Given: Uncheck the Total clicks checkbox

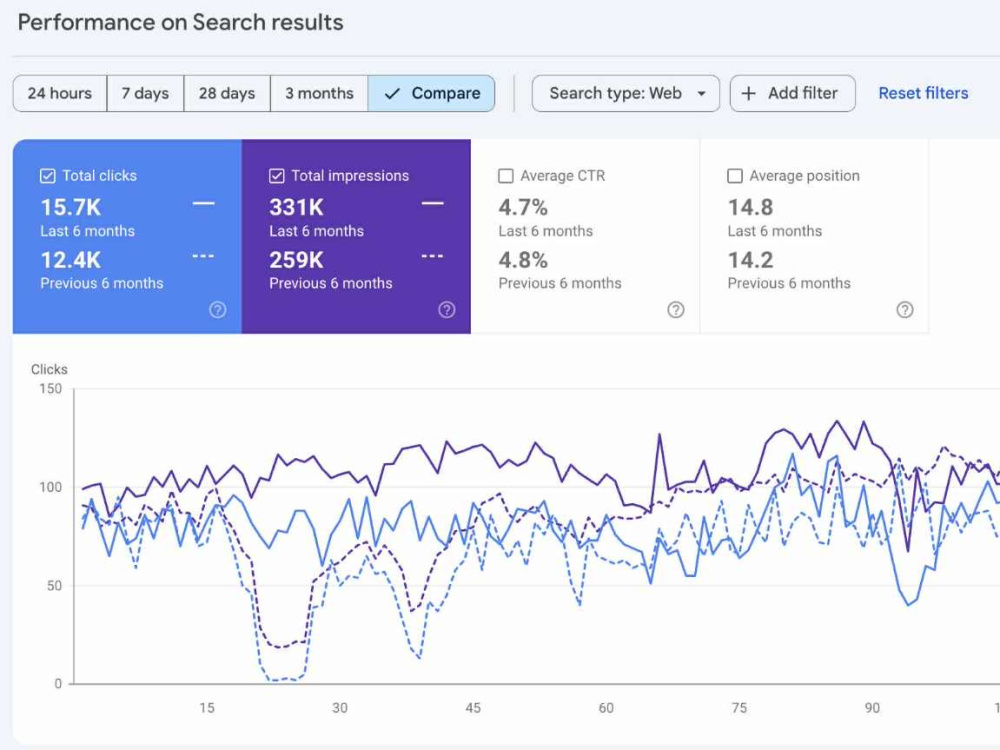Looking at the screenshot, I should [x=47, y=176].
